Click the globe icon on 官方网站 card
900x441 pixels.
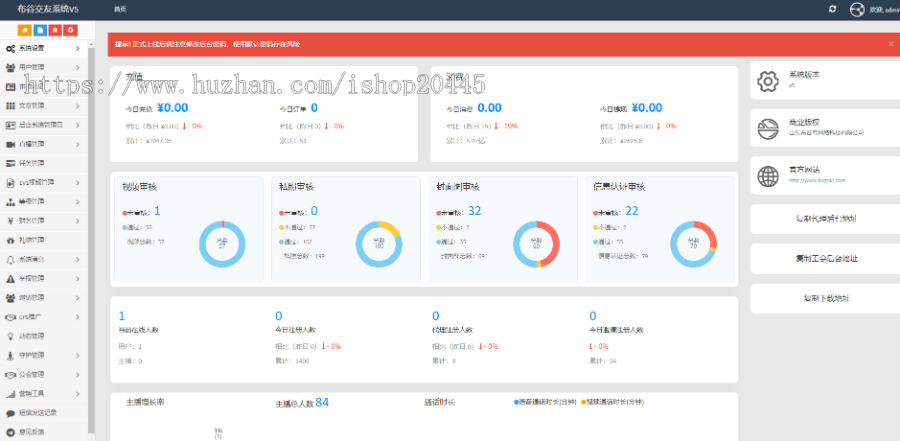(768, 176)
